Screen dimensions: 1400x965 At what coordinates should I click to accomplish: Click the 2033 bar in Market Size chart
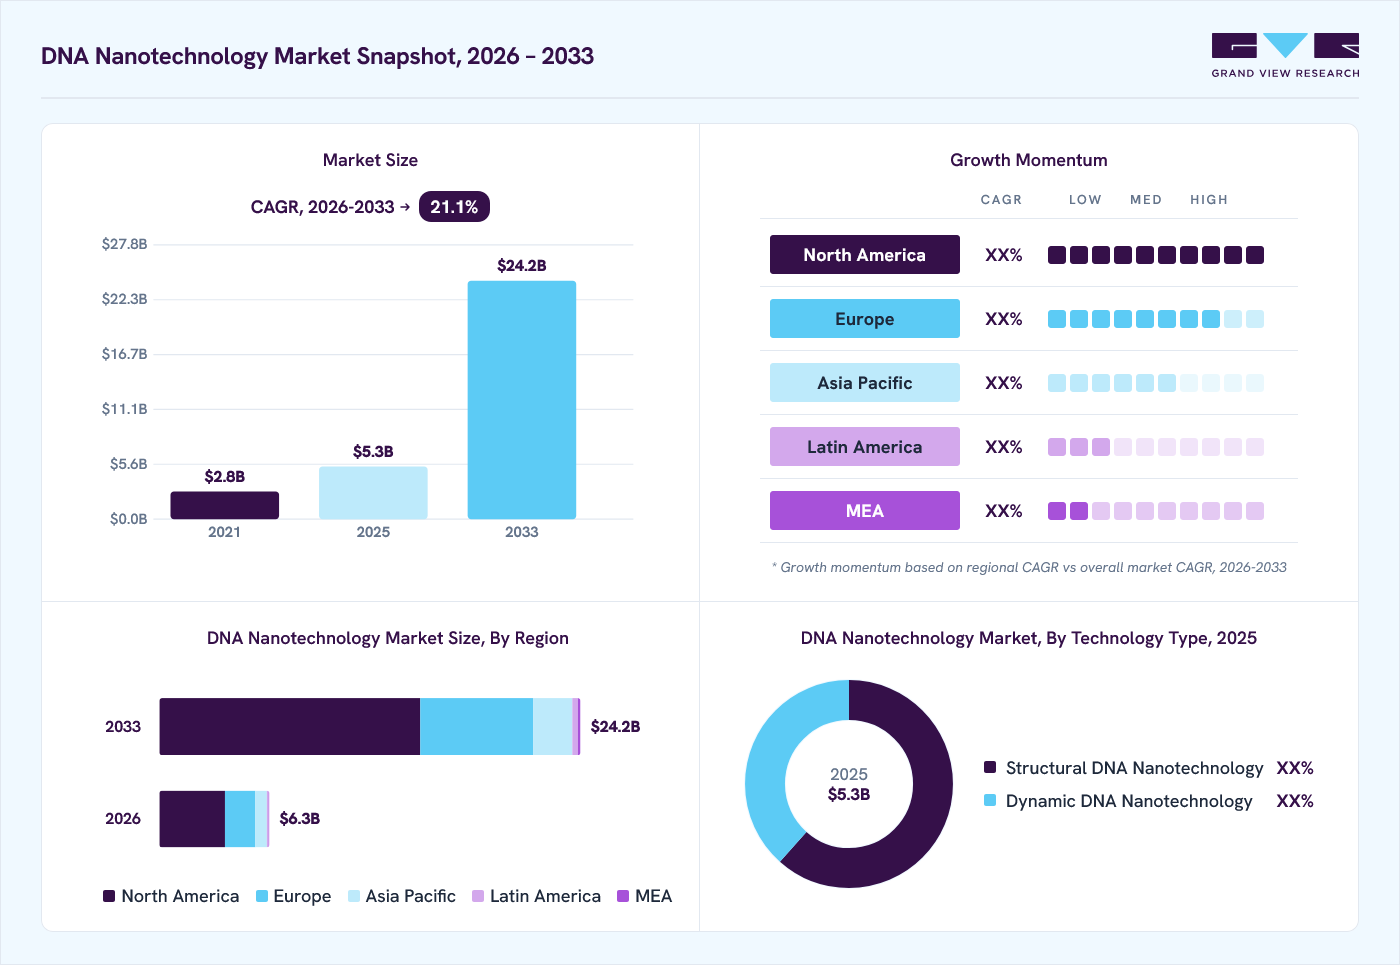(522, 400)
